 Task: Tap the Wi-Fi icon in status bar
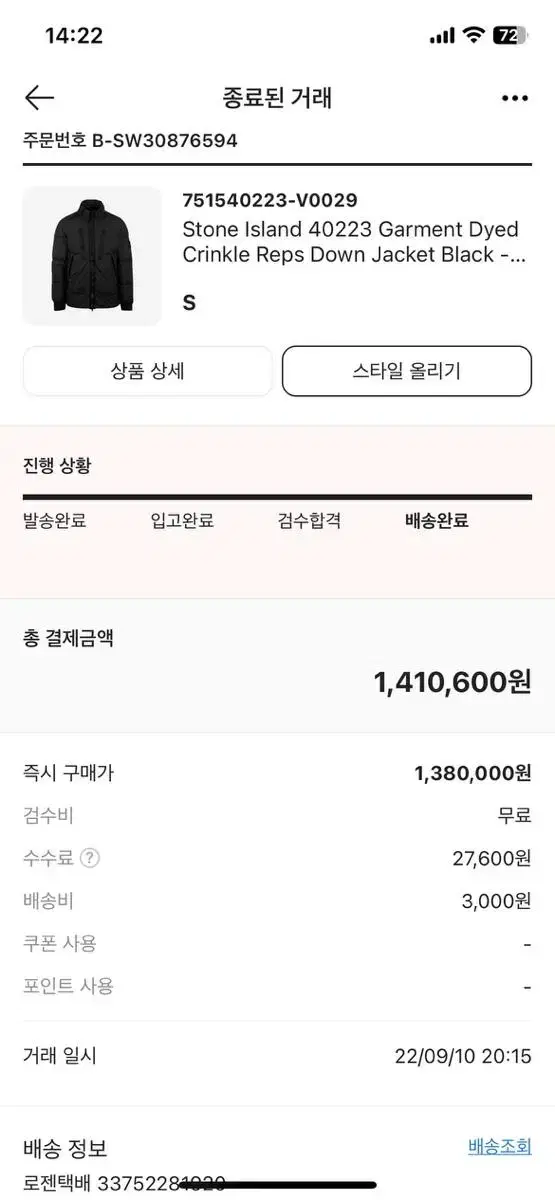(473, 36)
